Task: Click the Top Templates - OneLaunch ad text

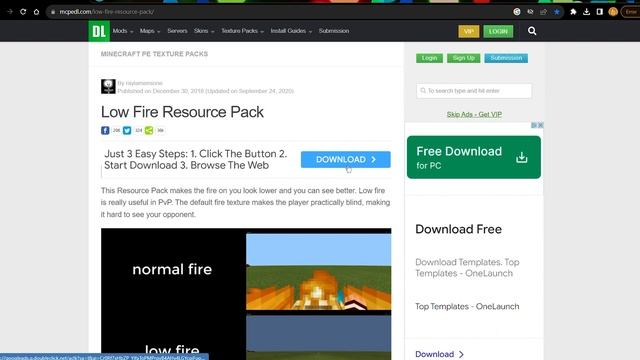Action: 467,307
